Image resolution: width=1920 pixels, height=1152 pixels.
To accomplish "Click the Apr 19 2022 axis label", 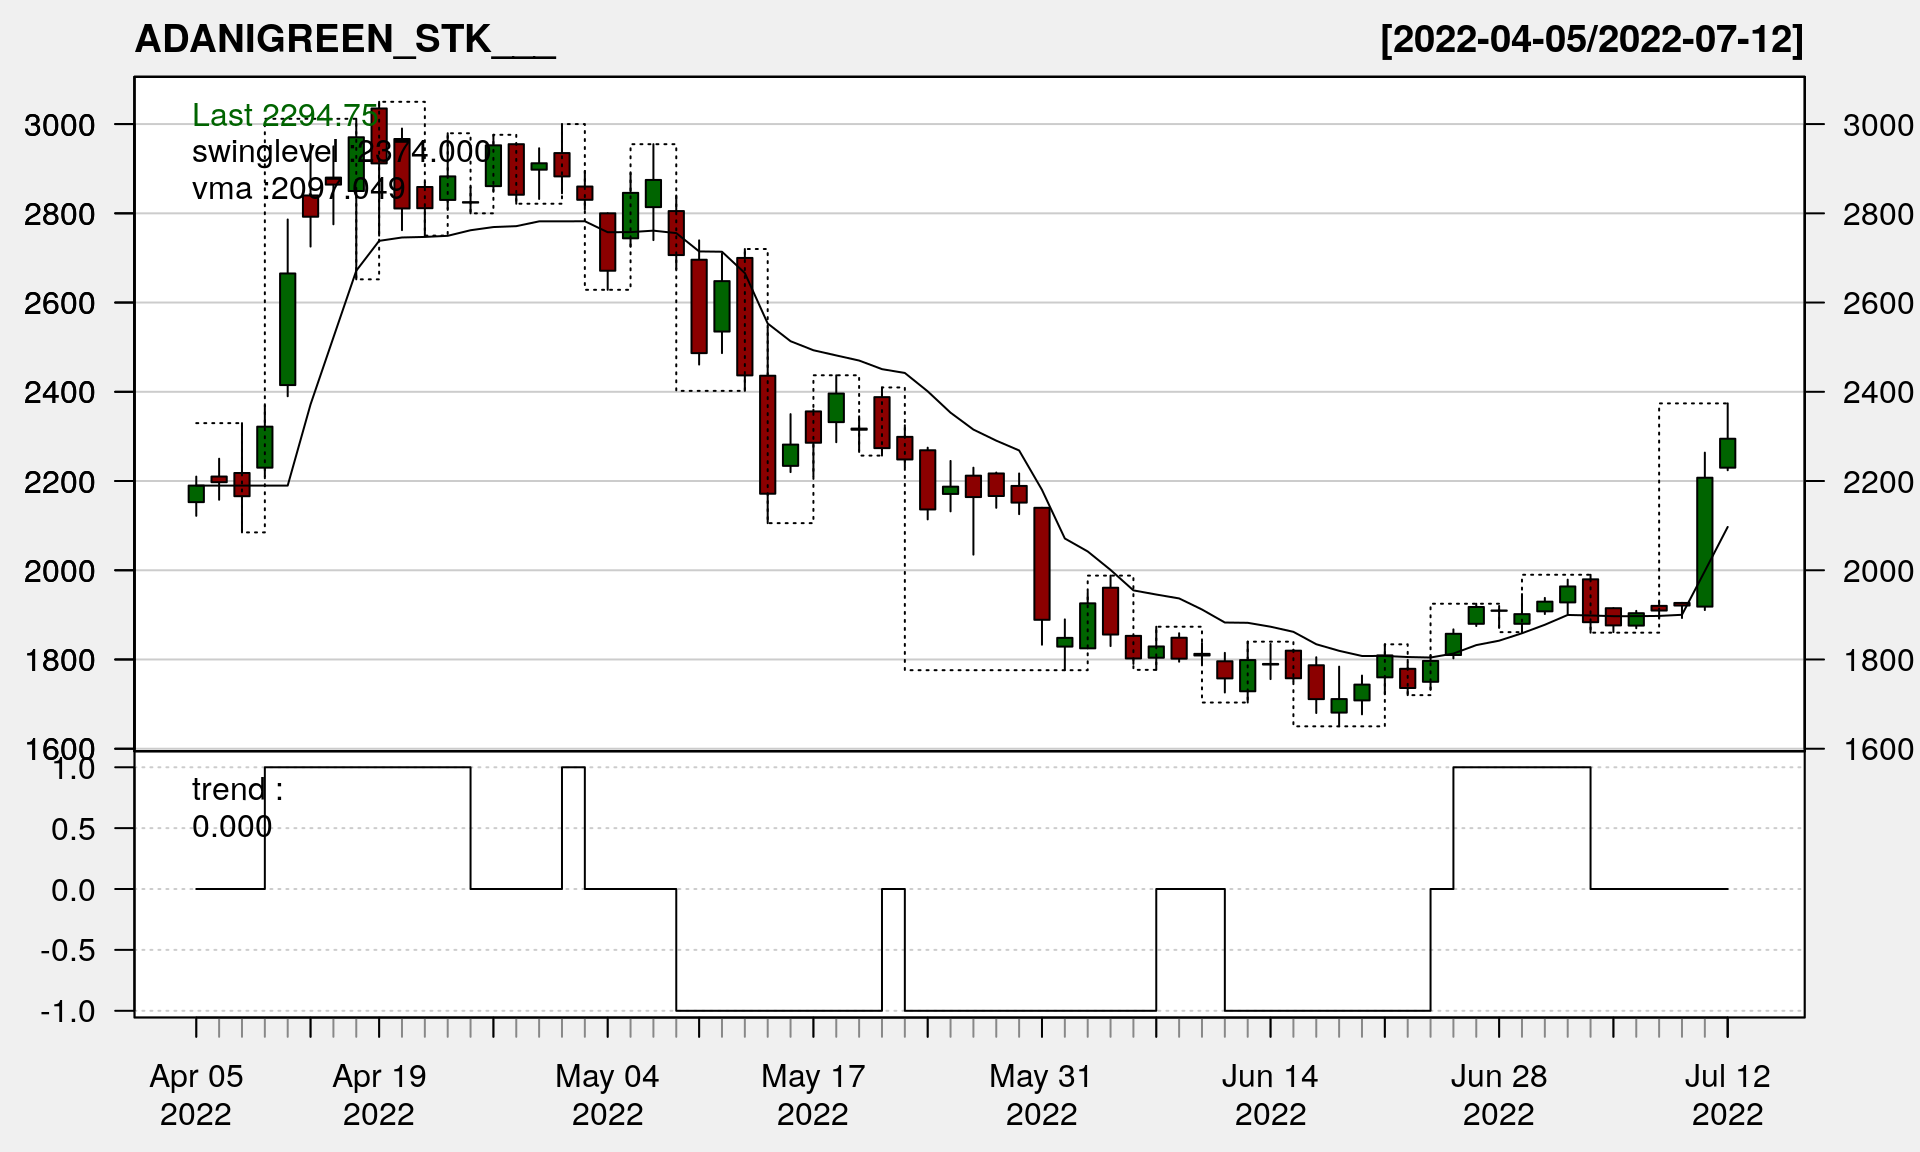I will click(x=379, y=1094).
